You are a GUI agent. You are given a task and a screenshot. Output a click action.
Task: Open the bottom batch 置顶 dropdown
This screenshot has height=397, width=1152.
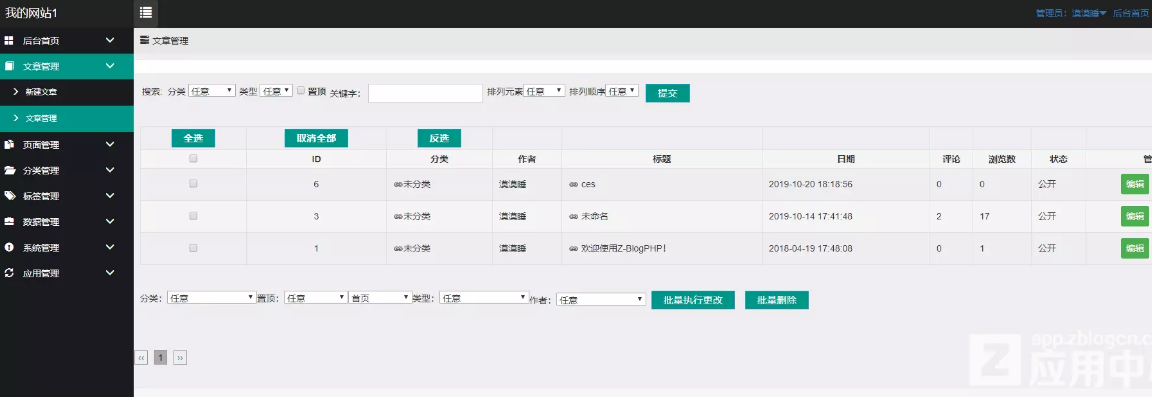[x=315, y=298]
